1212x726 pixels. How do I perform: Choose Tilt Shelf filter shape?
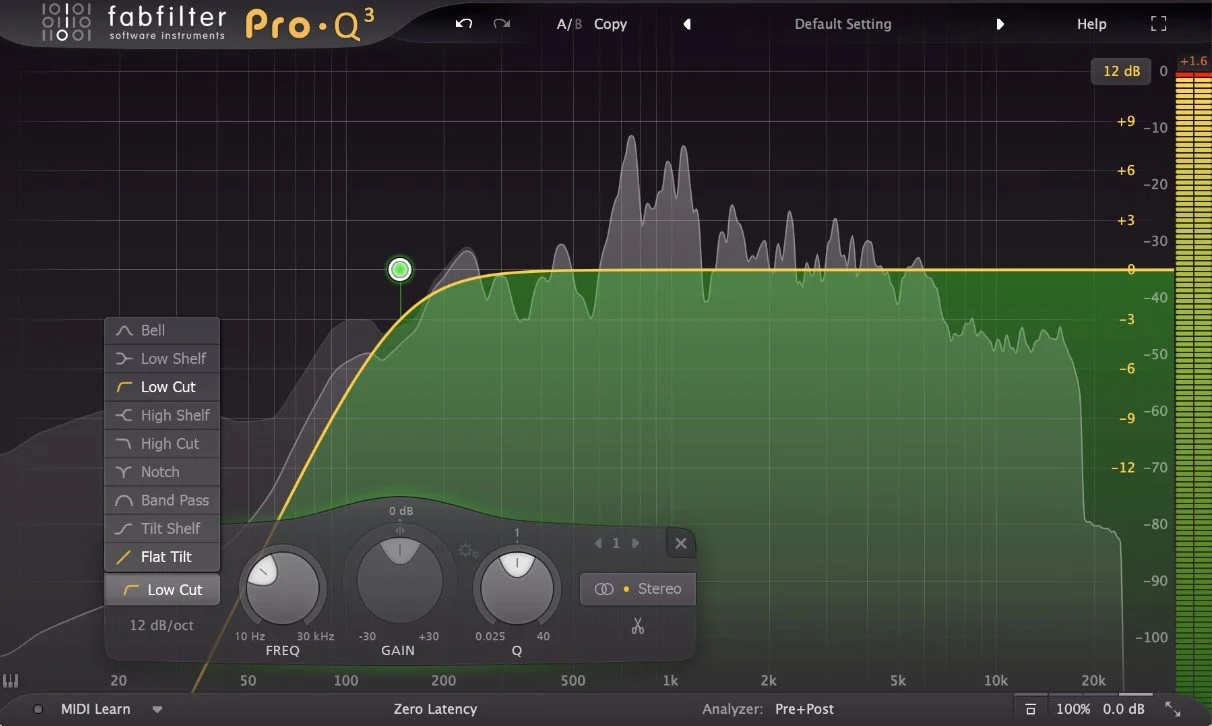162,528
